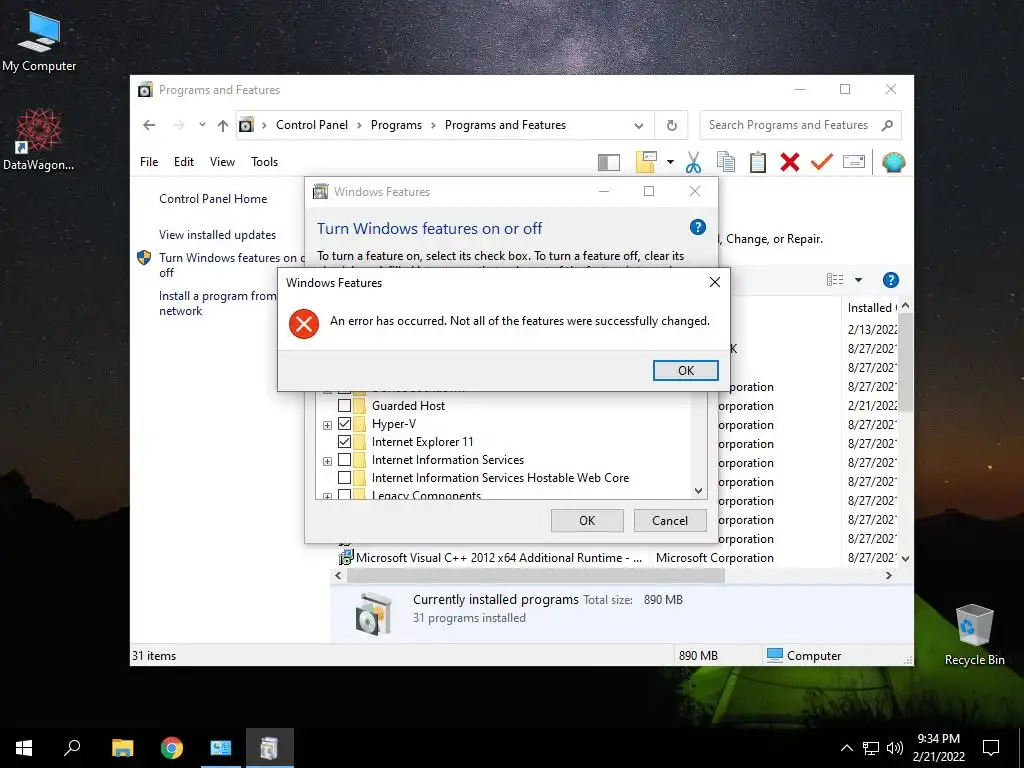Click Turn Windows features on or off link
This screenshot has height=768, width=1024.
[230, 265]
